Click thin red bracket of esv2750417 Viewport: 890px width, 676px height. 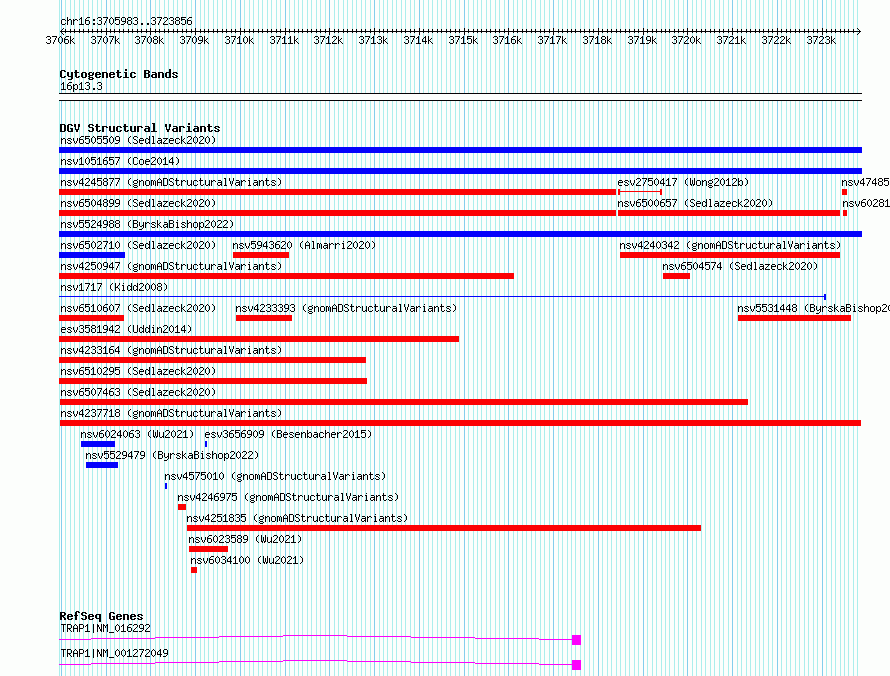[x=640, y=192]
